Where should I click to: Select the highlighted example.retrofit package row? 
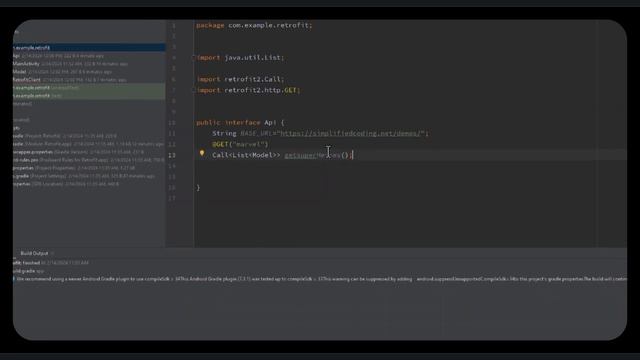click(x=89, y=48)
